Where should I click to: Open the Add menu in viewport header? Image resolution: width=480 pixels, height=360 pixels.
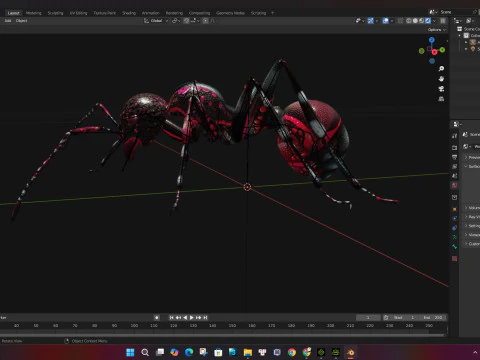(8, 21)
